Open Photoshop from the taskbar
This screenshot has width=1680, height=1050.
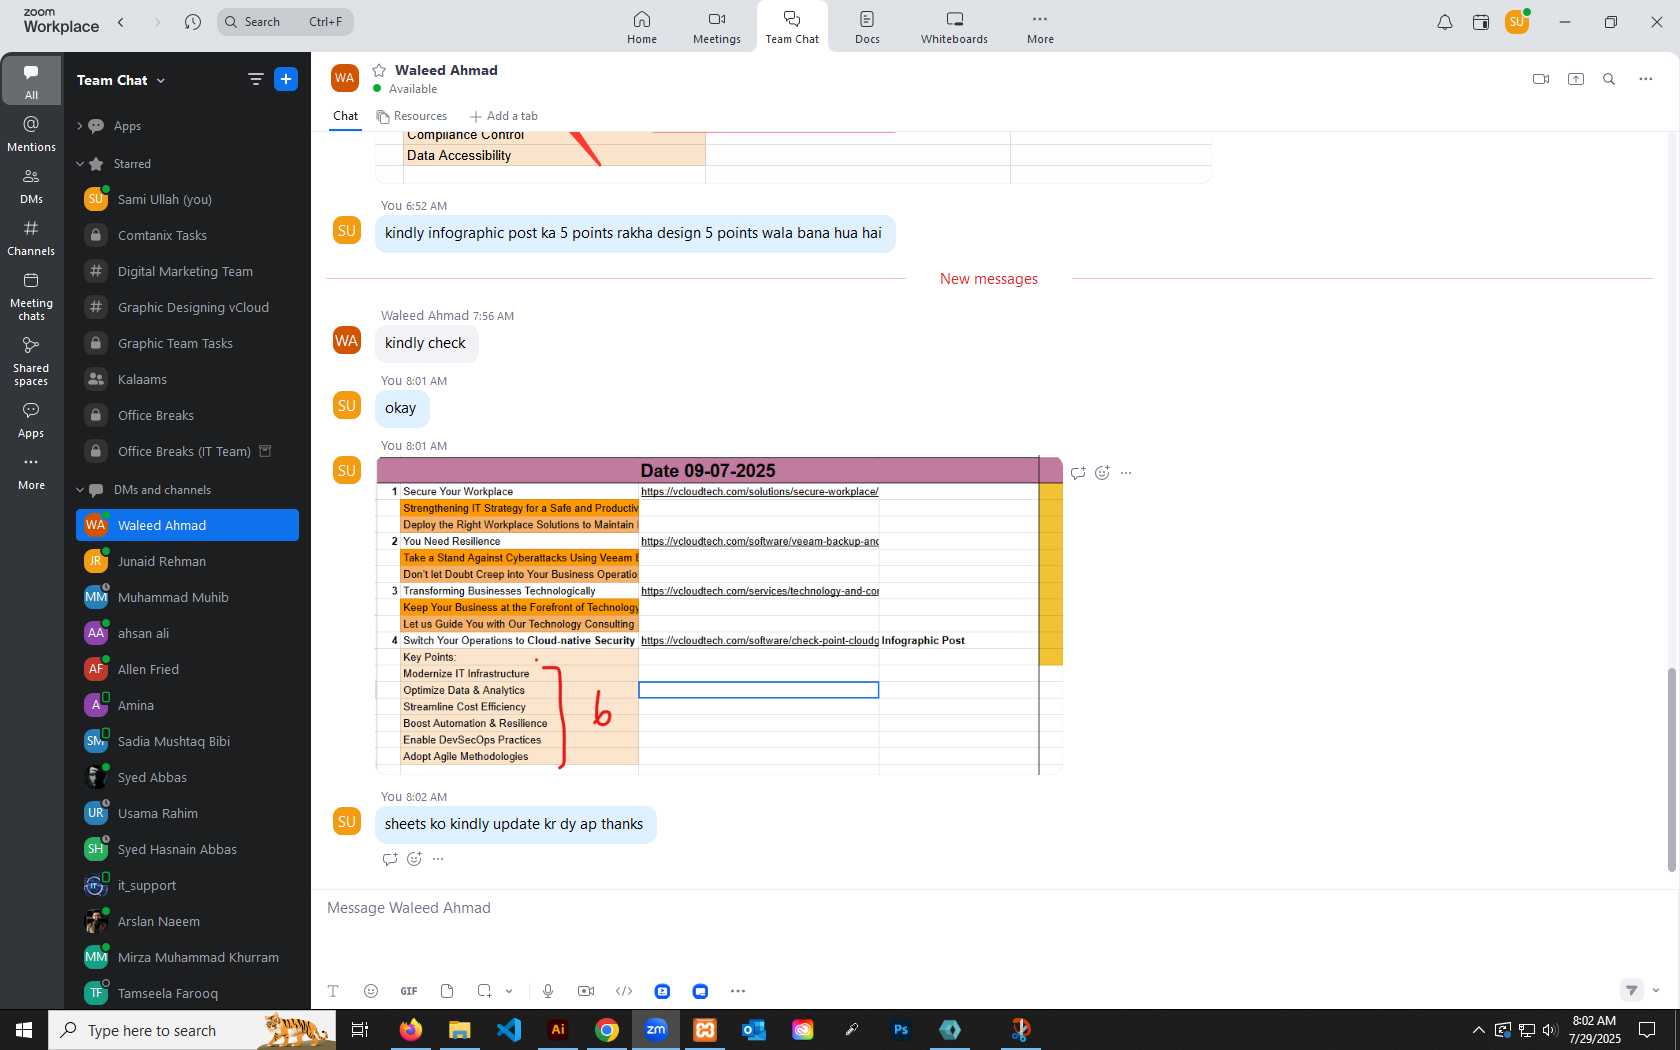[x=901, y=1030]
